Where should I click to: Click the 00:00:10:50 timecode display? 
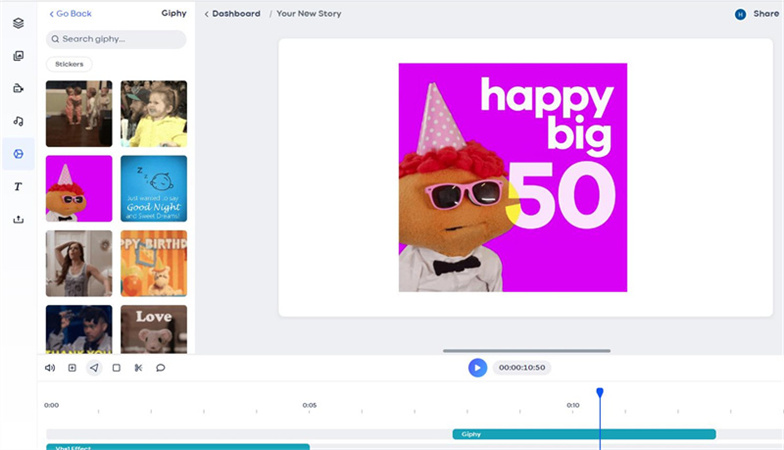tap(522, 368)
